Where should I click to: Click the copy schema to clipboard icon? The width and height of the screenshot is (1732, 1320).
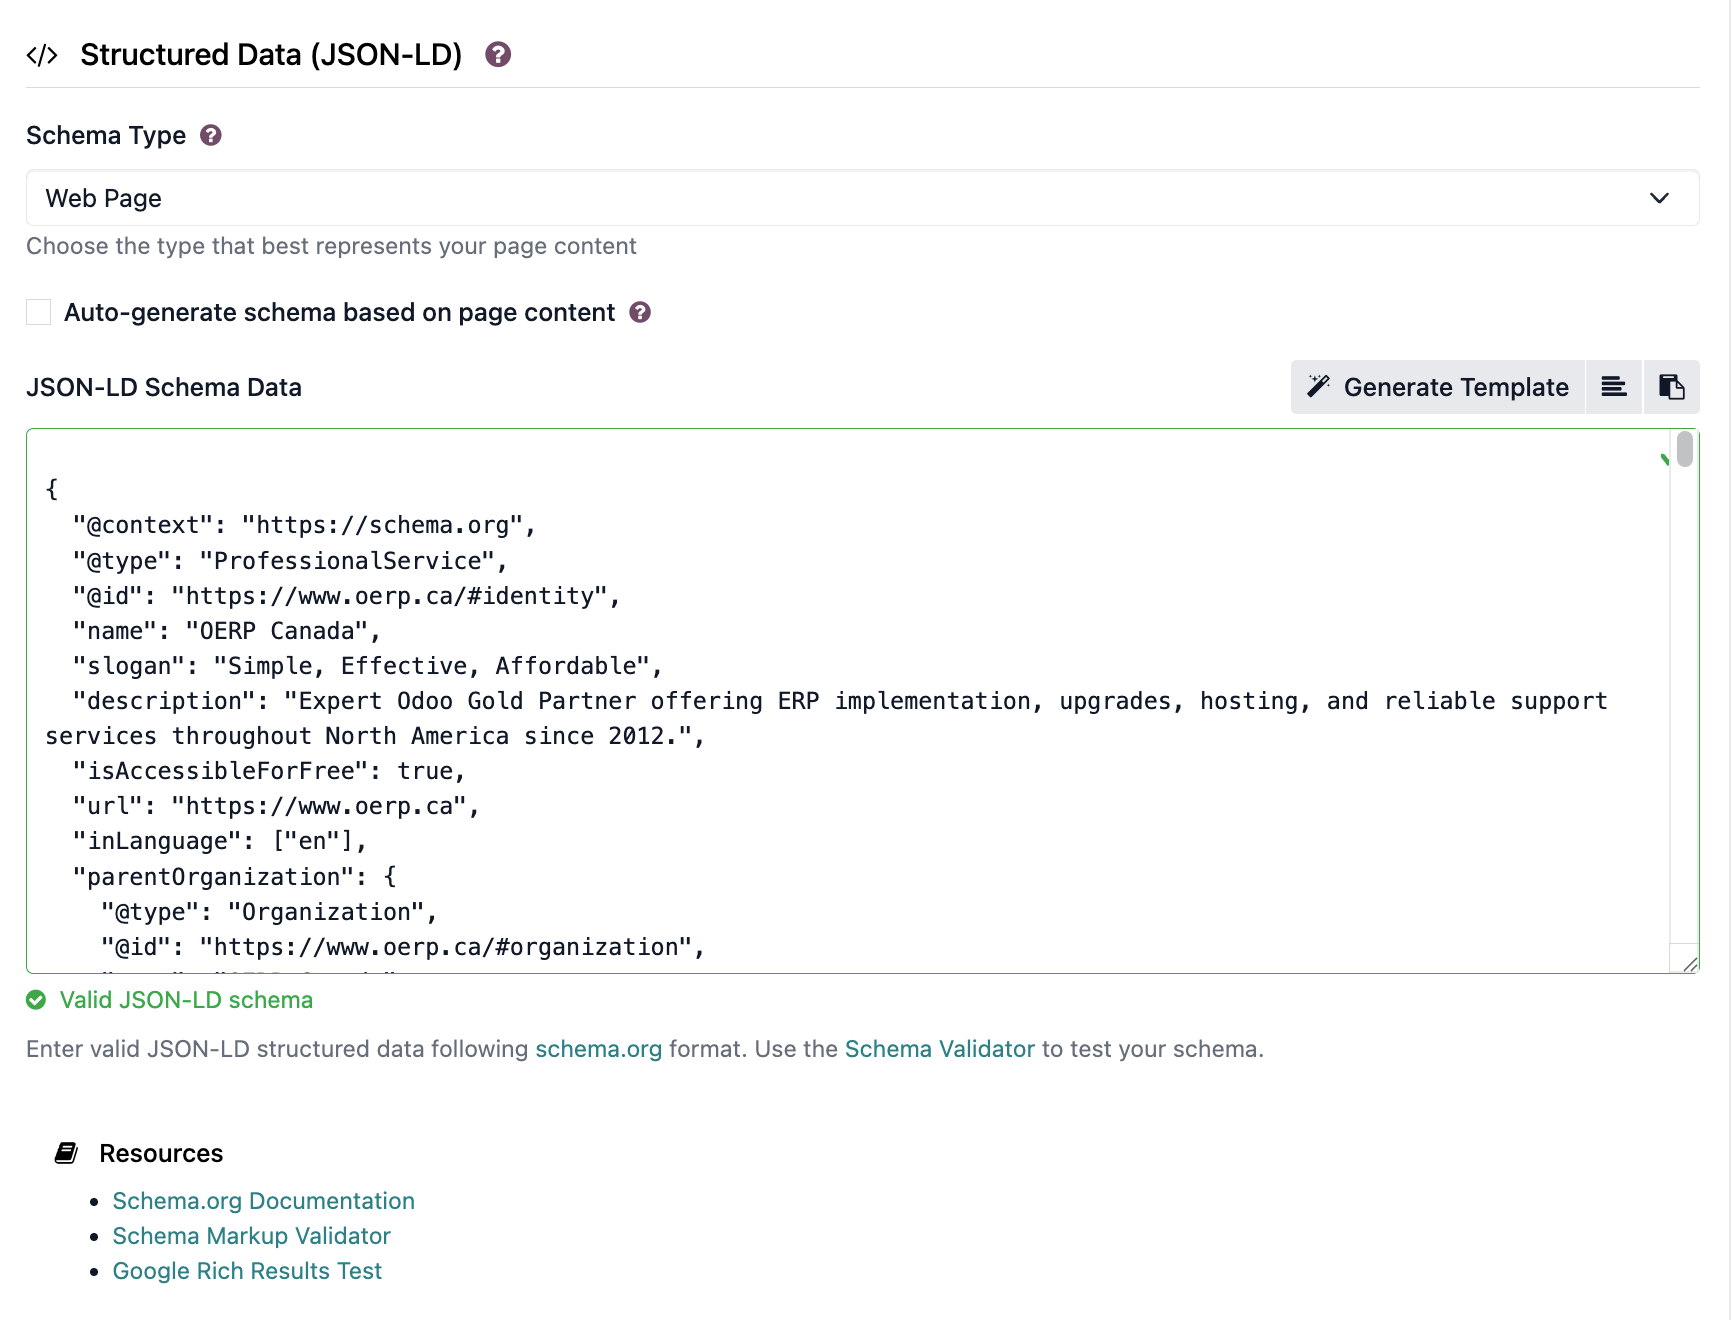(x=1672, y=387)
